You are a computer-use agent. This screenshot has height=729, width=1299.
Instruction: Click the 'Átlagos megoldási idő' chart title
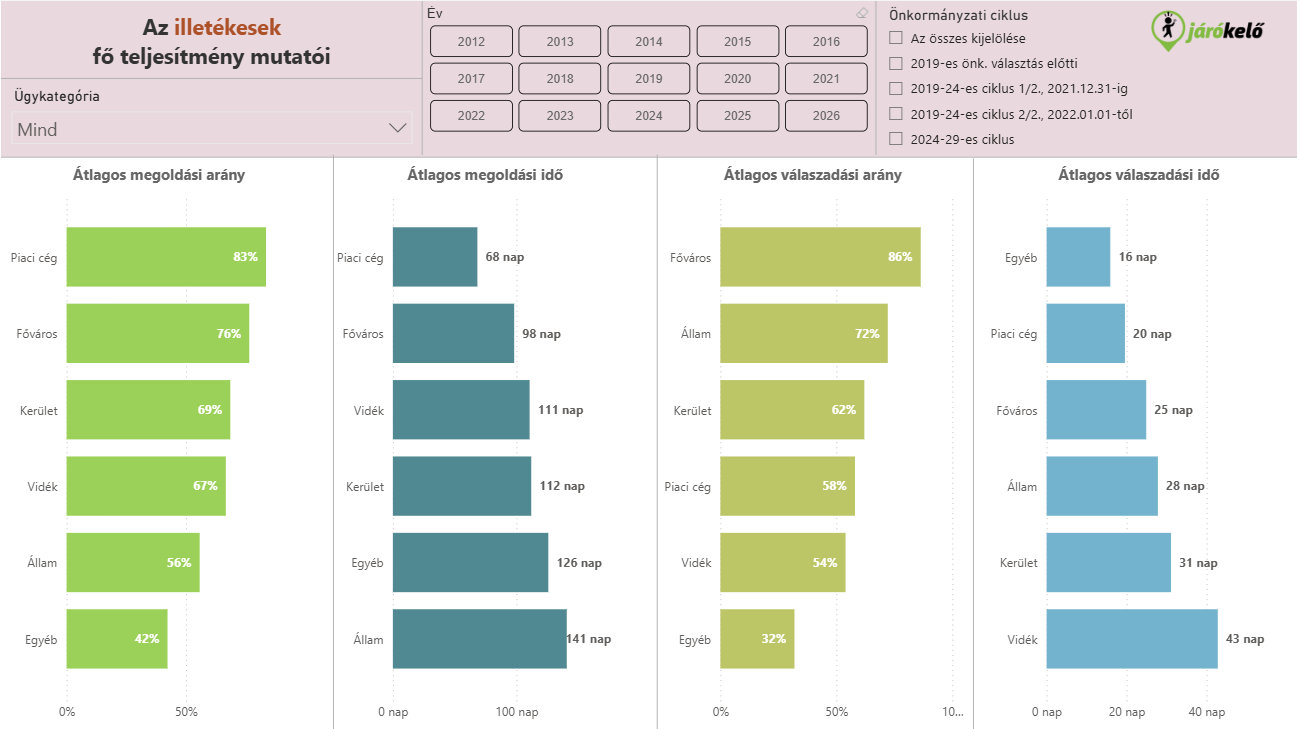[485, 175]
